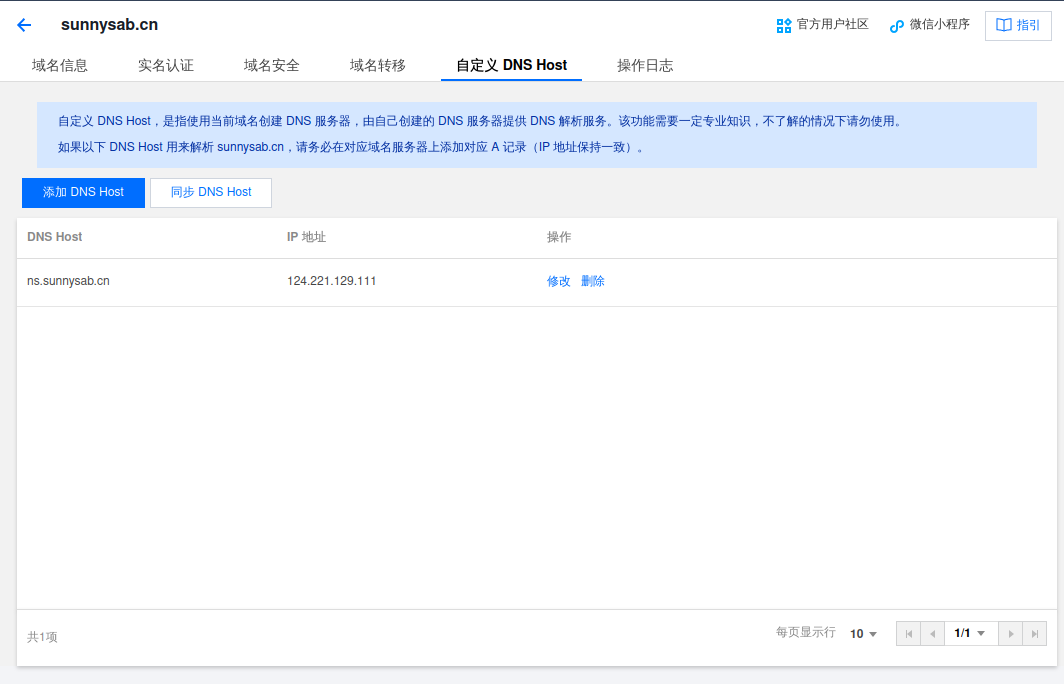This screenshot has width=1064, height=684.
Task: 点击删除链接移除该 DNS Host
Action: coord(593,281)
